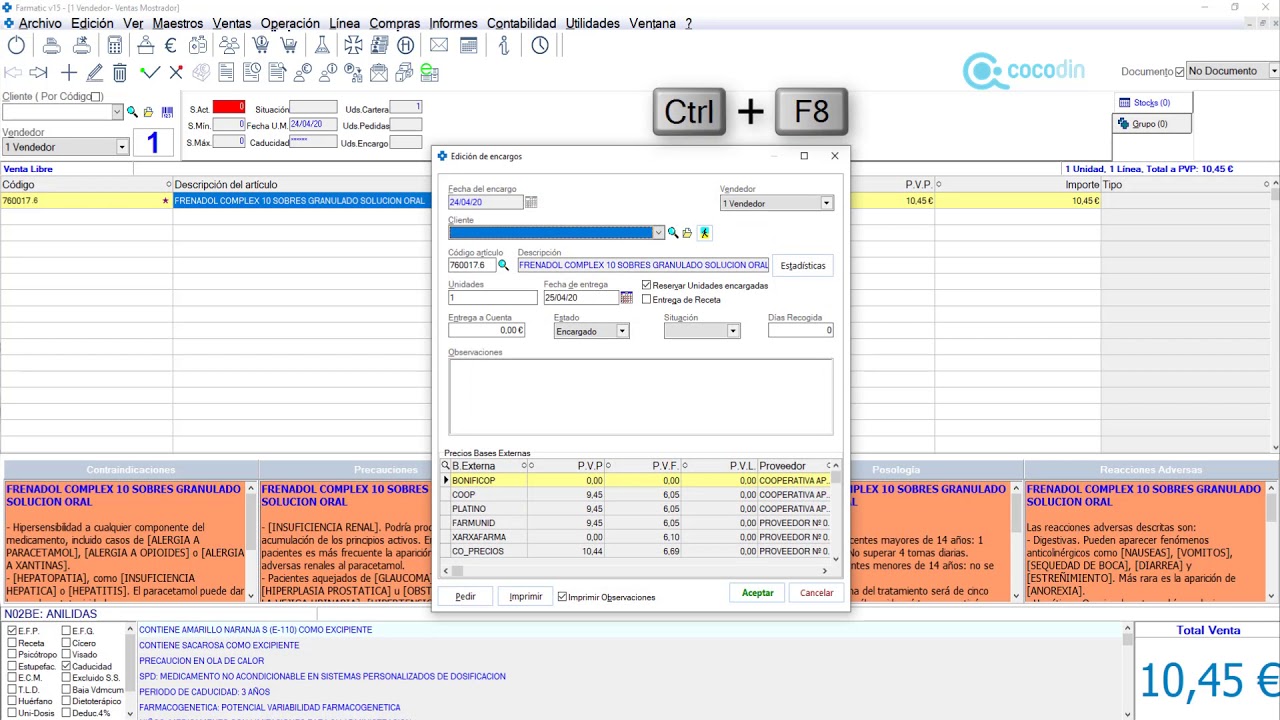Open the envelope mail toolbar icon
The height and width of the screenshot is (720, 1280).
[x=439, y=45]
